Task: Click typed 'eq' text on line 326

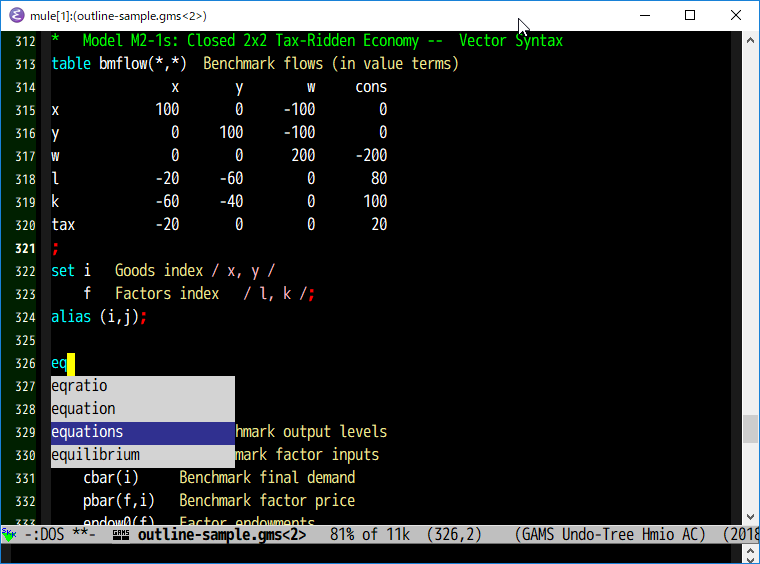Action: pos(59,363)
